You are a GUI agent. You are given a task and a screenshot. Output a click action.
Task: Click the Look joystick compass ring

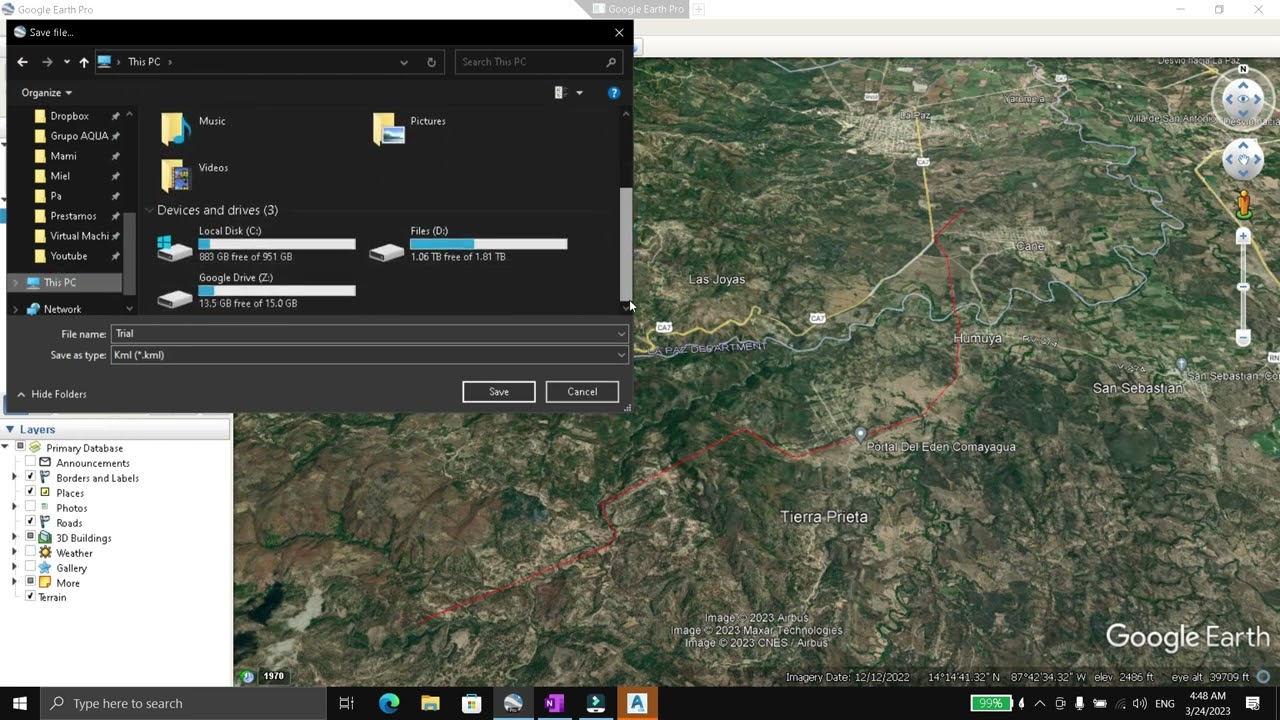coord(1244,99)
